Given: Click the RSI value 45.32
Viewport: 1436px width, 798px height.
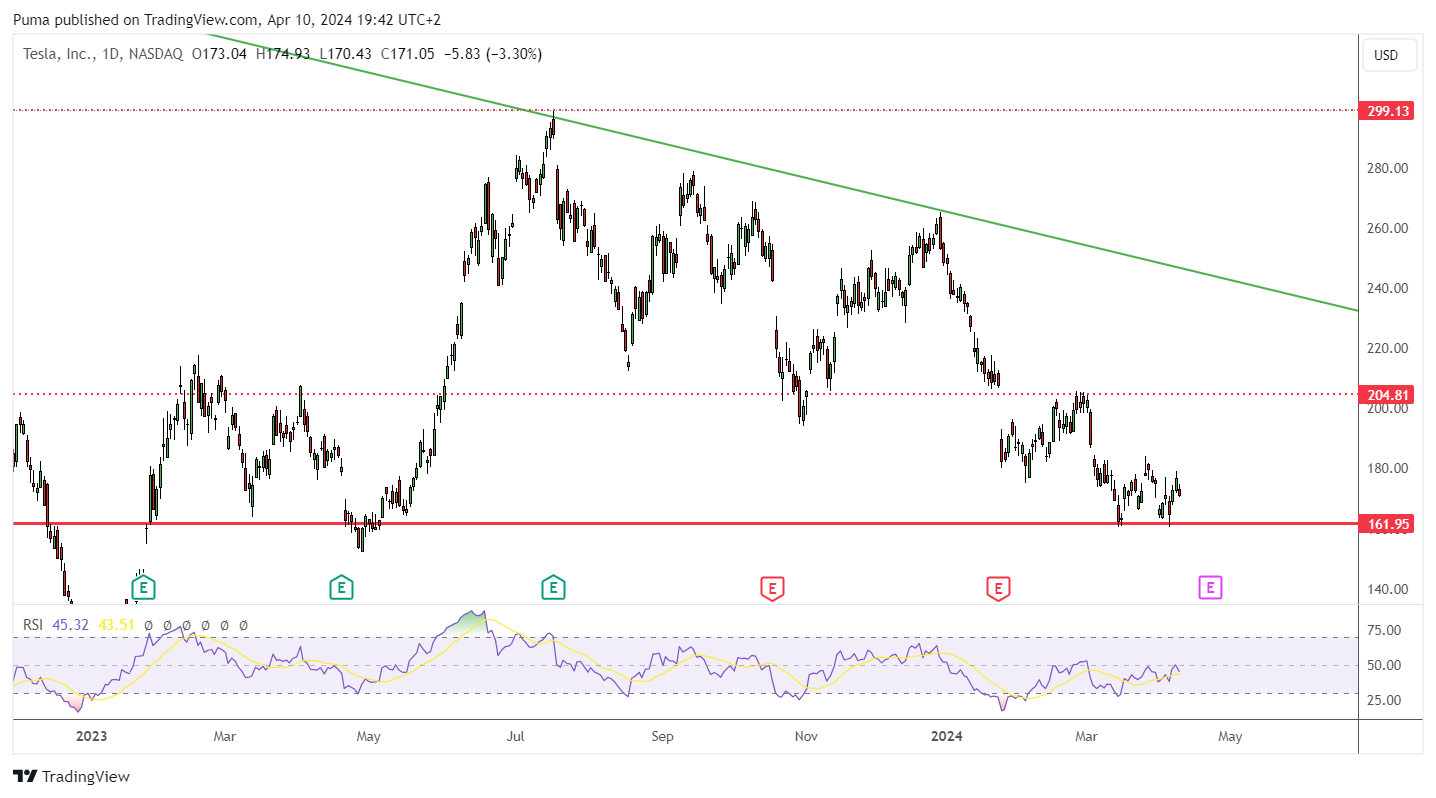Looking at the screenshot, I should 70,625.
